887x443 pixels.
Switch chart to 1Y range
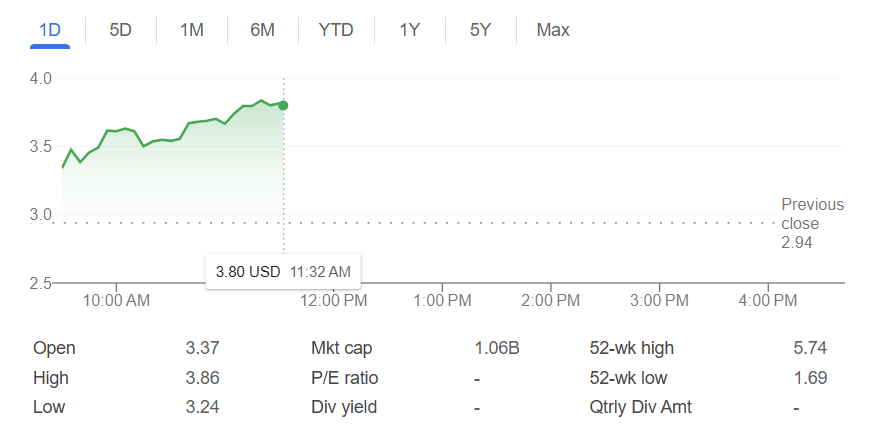(x=409, y=30)
